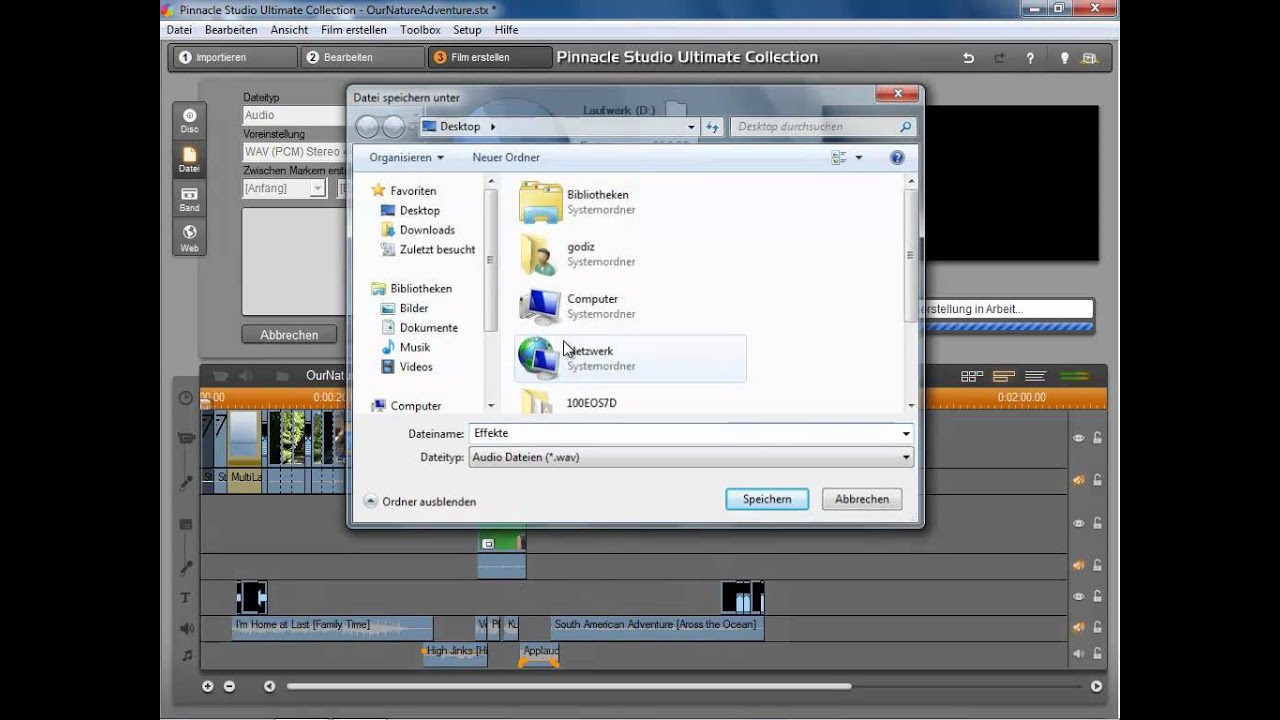Screen dimensions: 1280x720
Task: Click the magnifier icon in Desktop search box
Action: (x=905, y=127)
